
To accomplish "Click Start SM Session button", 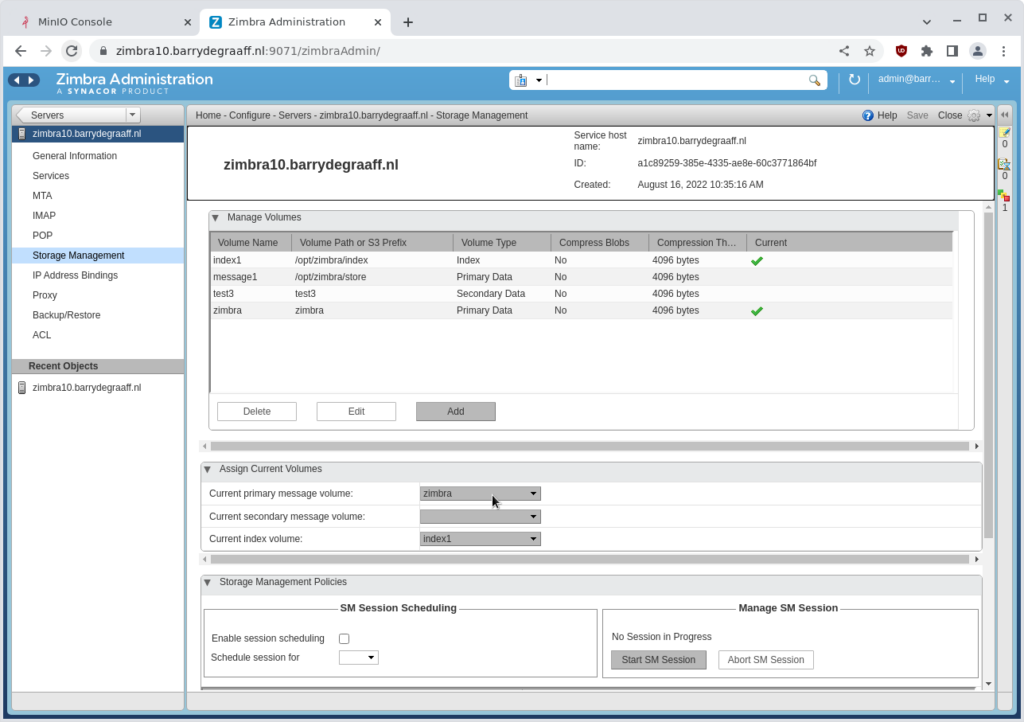I will coord(658,659).
